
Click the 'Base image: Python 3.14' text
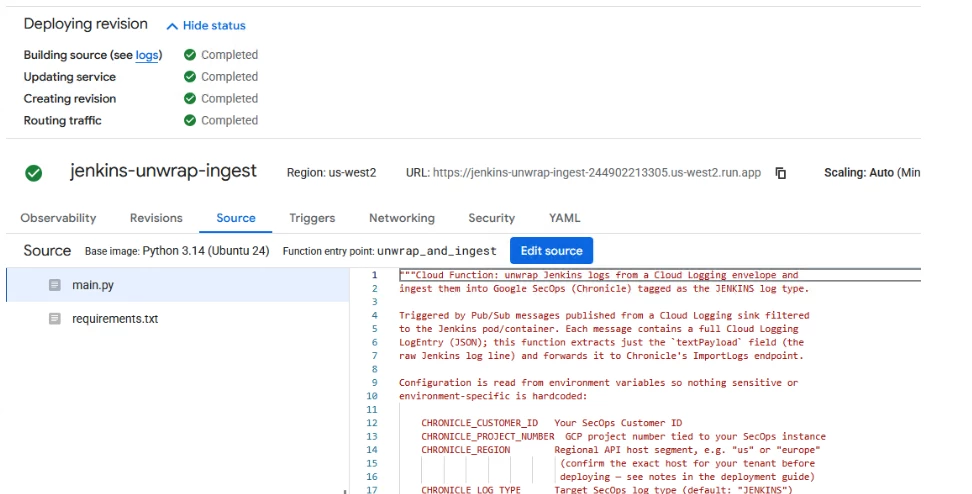click(x=177, y=251)
